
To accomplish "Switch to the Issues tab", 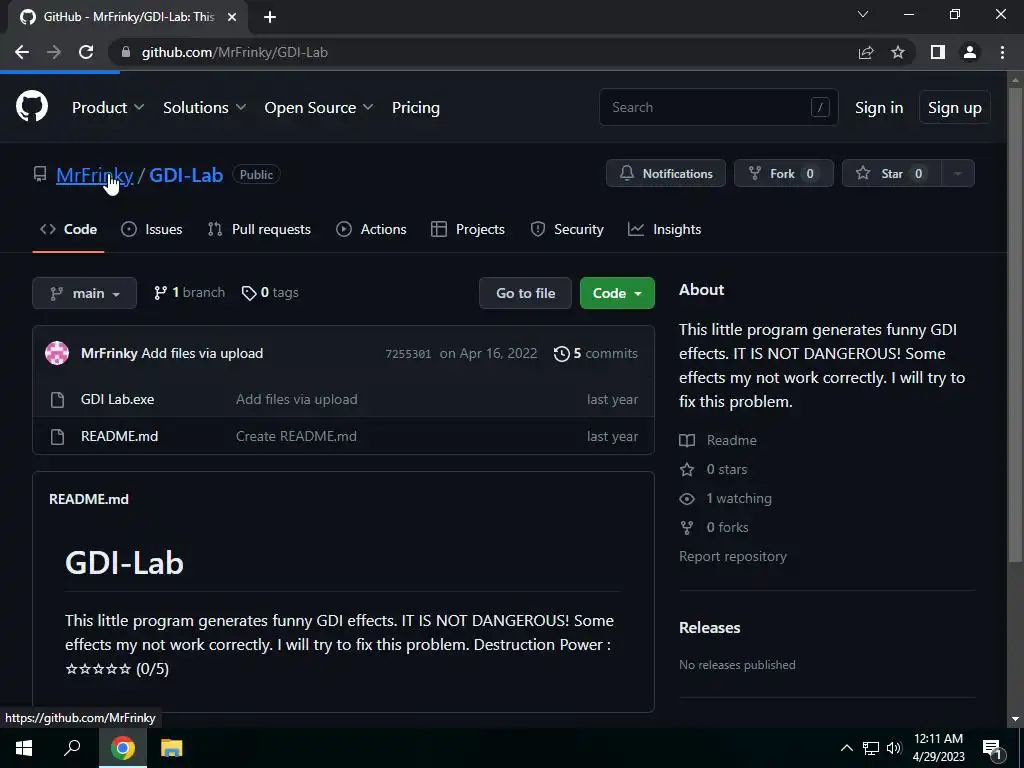I will coord(152,229).
